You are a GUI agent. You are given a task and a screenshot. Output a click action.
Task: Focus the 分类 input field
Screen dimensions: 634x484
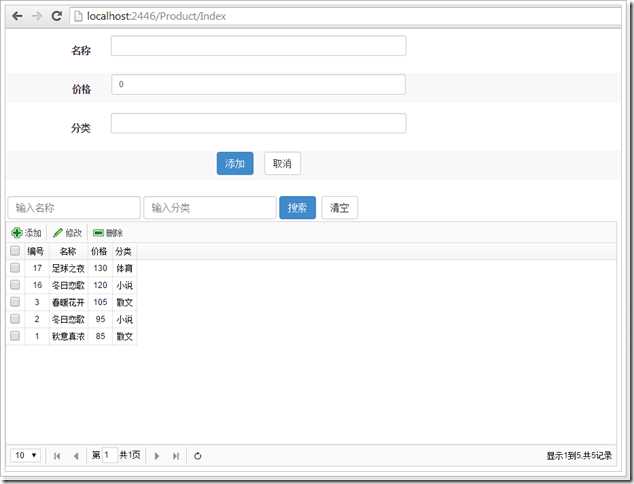click(258, 123)
